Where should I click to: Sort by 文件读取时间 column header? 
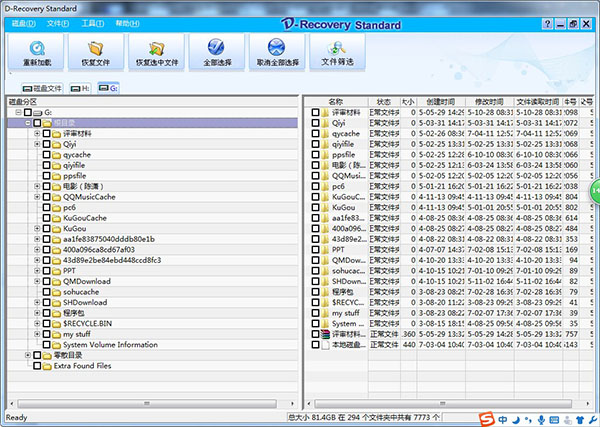pos(538,102)
